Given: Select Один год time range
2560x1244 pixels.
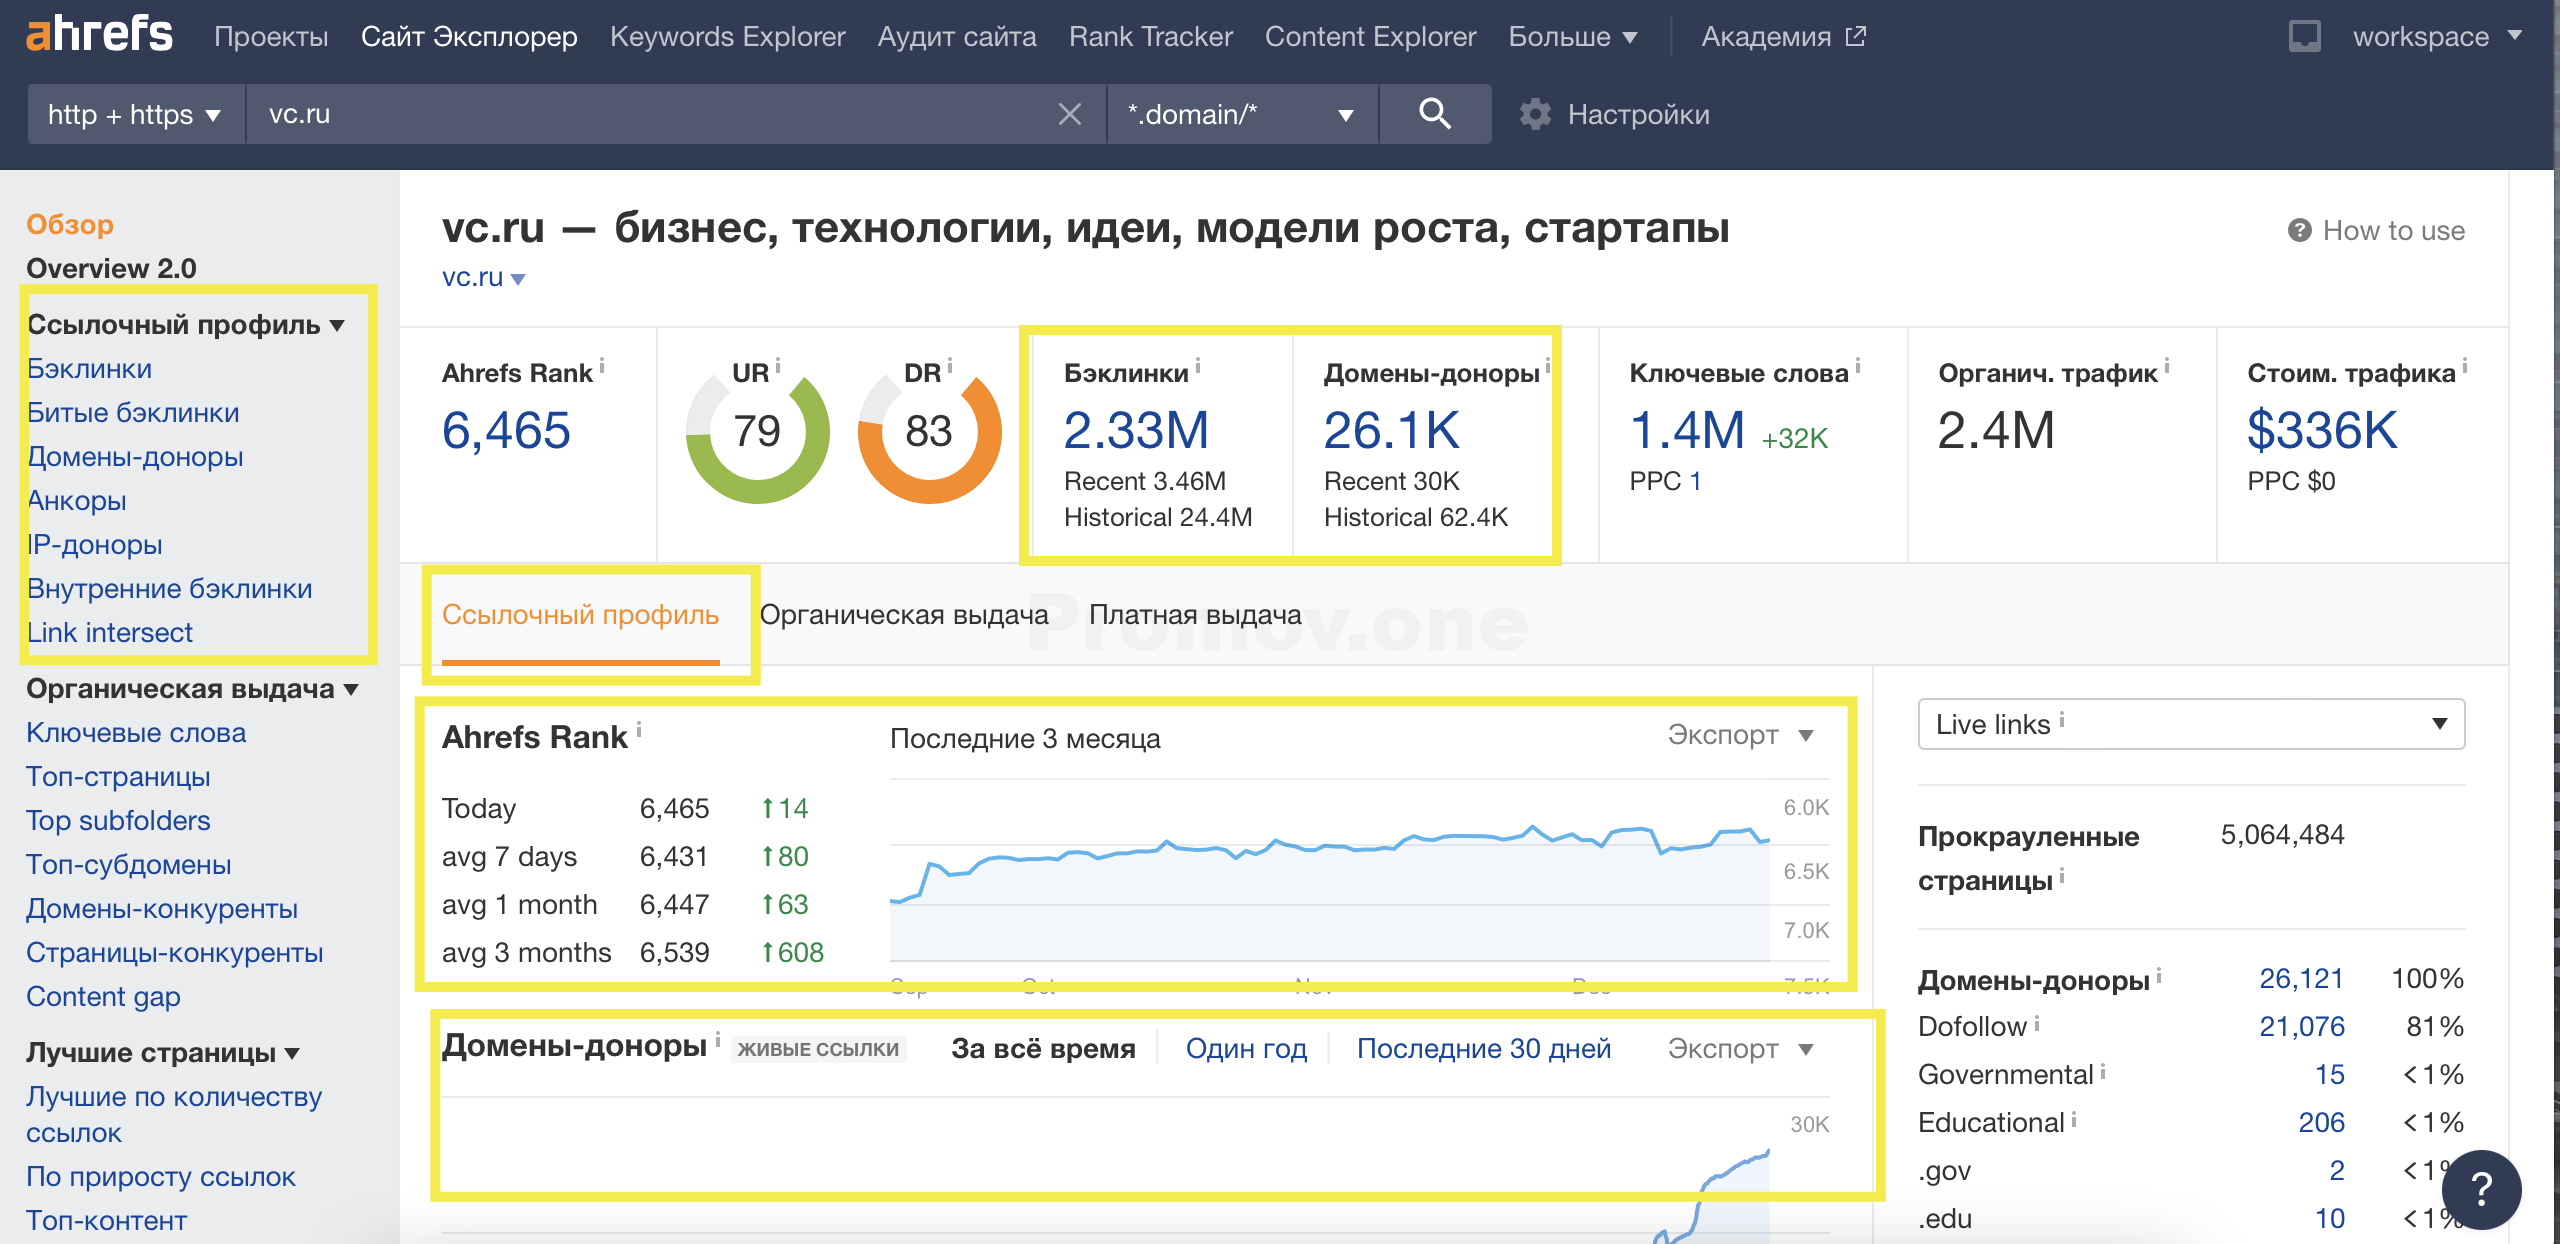Looking at the screenshot, I should (x=1246, y=1048).
